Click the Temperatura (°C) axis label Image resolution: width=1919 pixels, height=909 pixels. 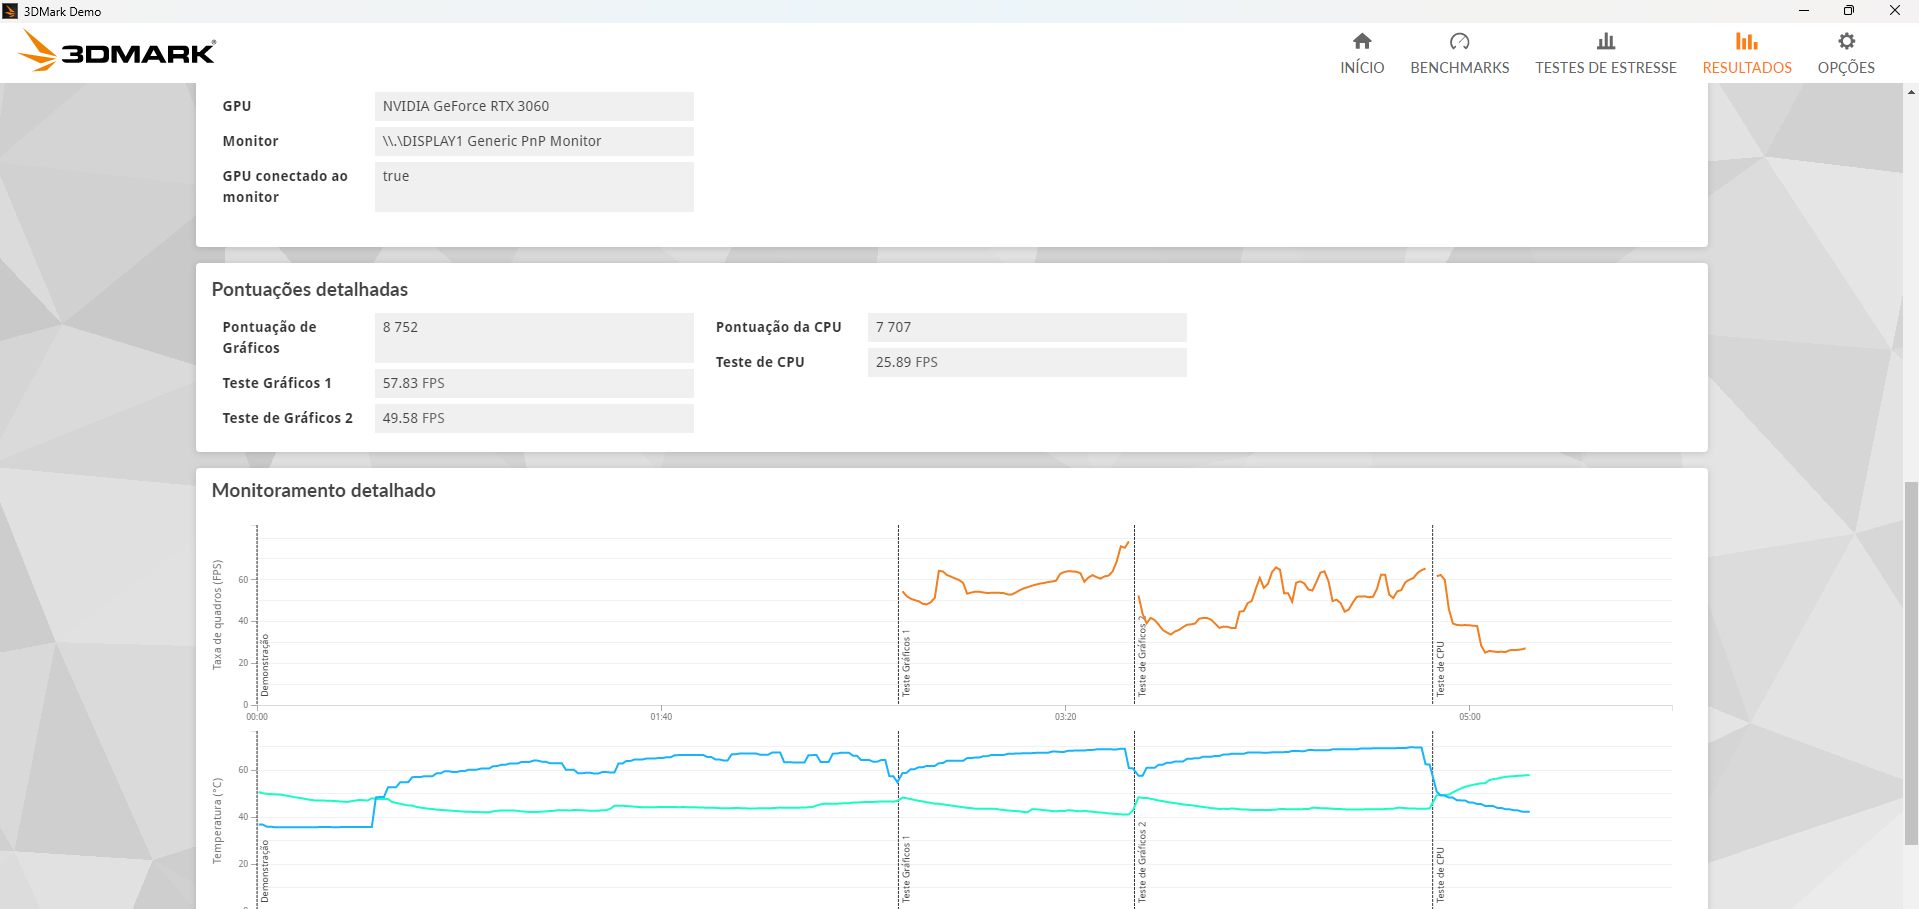pos(217,821)
